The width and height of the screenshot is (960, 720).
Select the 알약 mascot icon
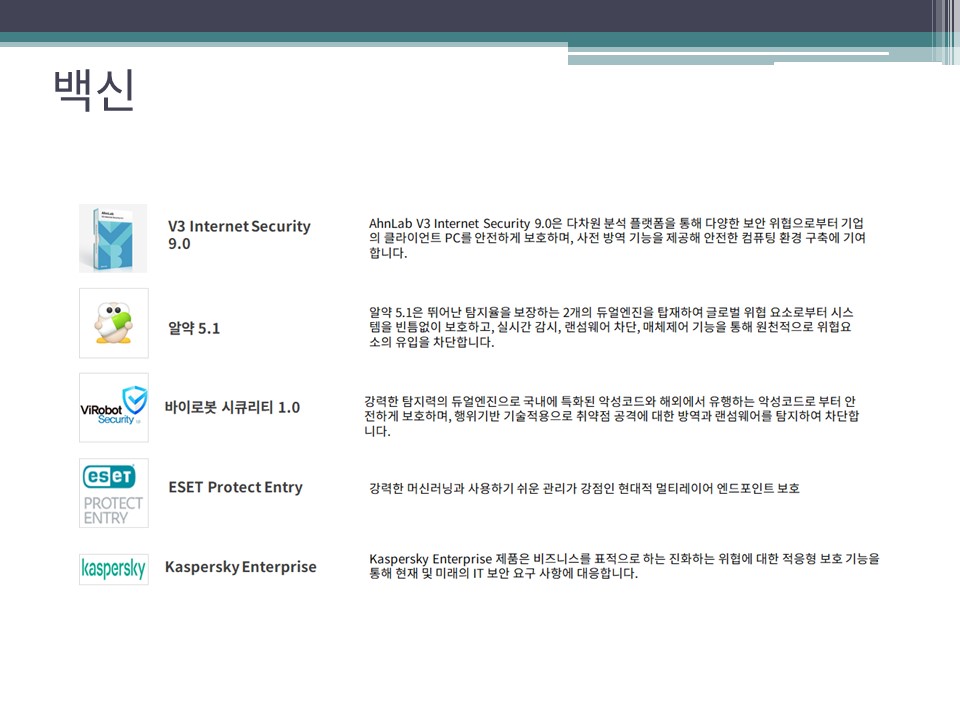[113, 323]
